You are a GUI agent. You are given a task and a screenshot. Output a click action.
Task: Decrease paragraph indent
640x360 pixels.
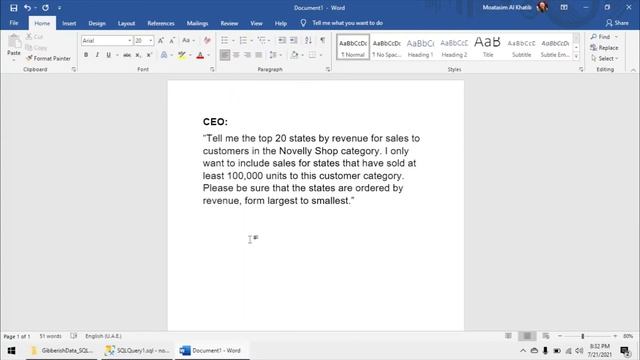coord(282,40)
